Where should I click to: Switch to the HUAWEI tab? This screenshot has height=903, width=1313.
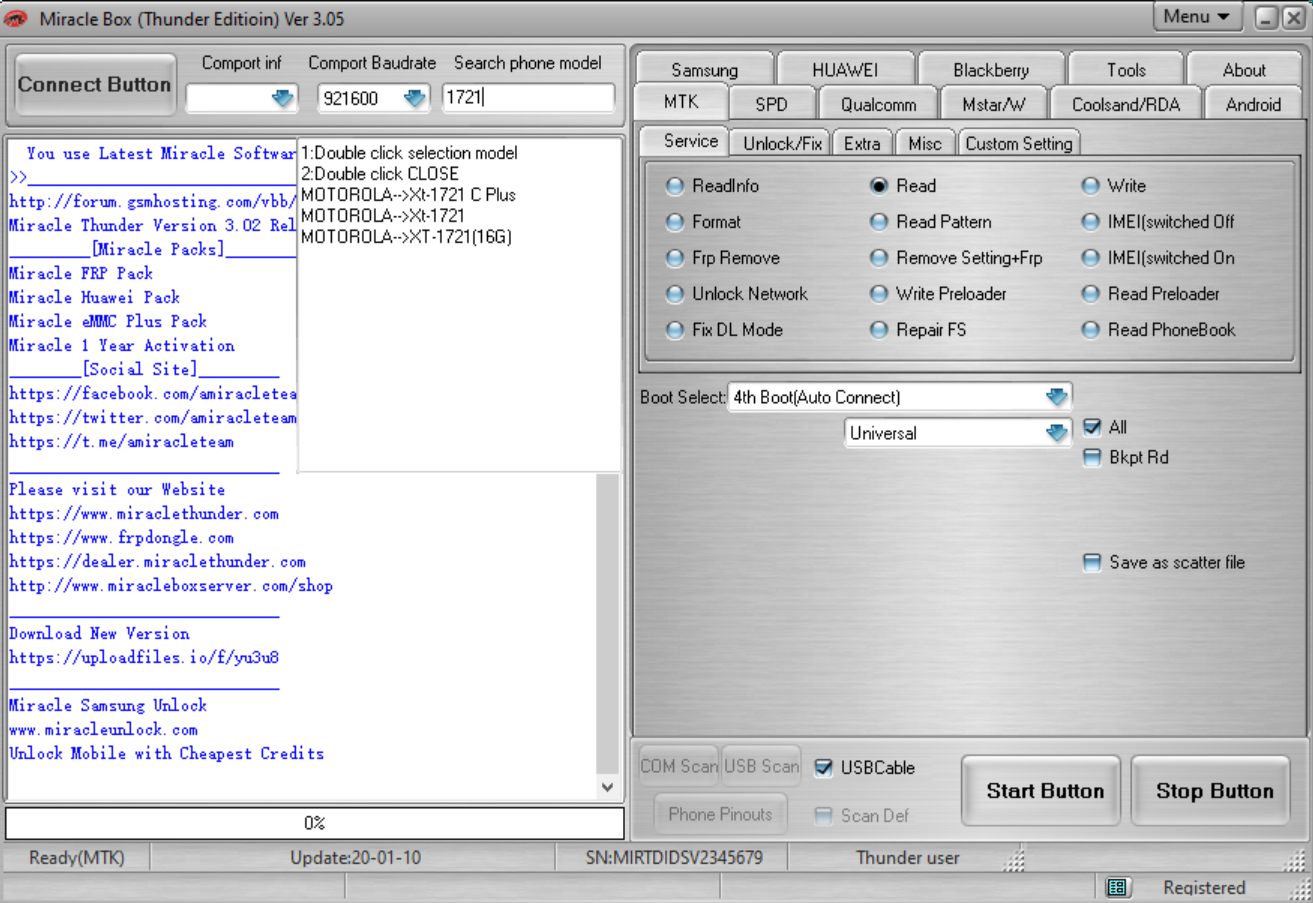click(845, 70)
